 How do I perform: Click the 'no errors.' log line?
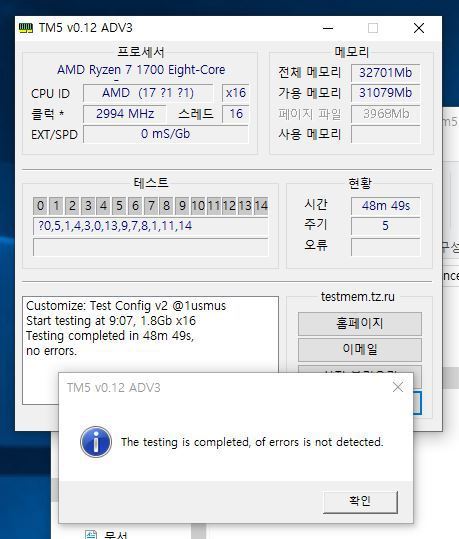tap(52, 351)
